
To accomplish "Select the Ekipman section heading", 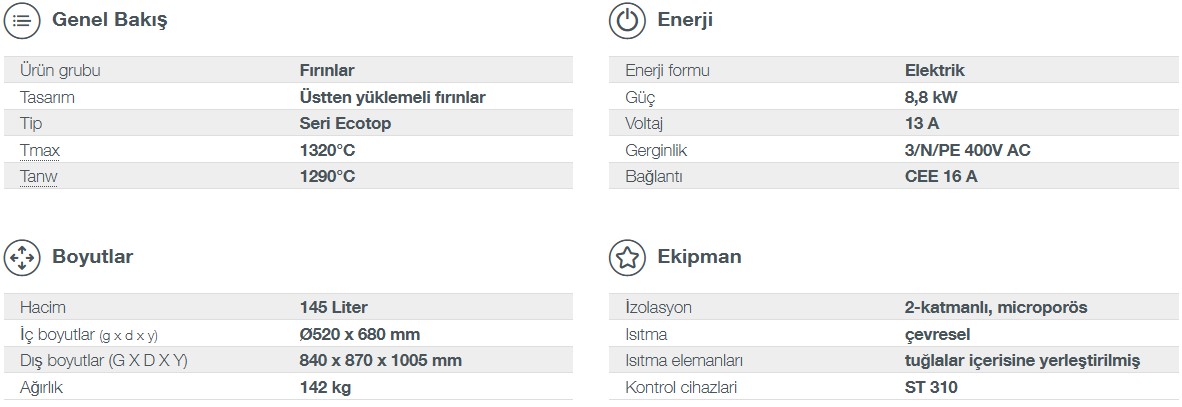I will pyautogui.click(x=699, y=257).
